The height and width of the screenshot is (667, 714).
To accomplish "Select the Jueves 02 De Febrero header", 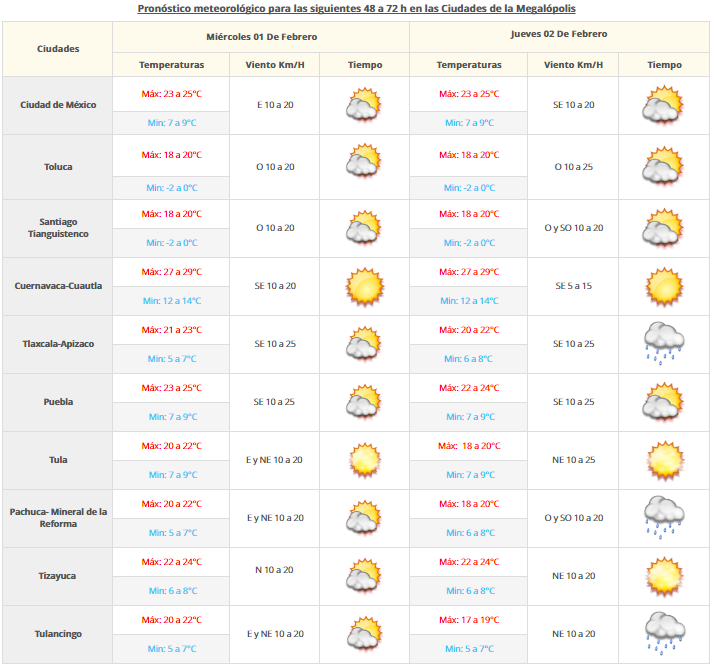I will [558, 34].
